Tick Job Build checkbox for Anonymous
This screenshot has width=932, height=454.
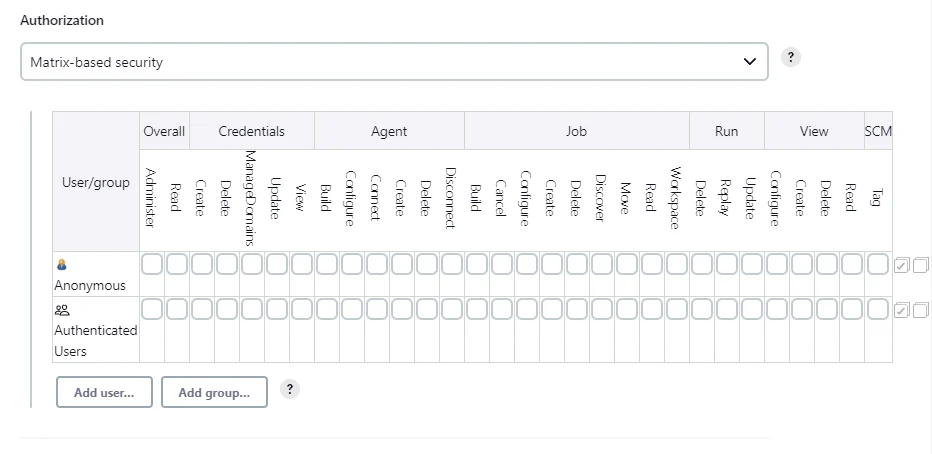point(476,264)
